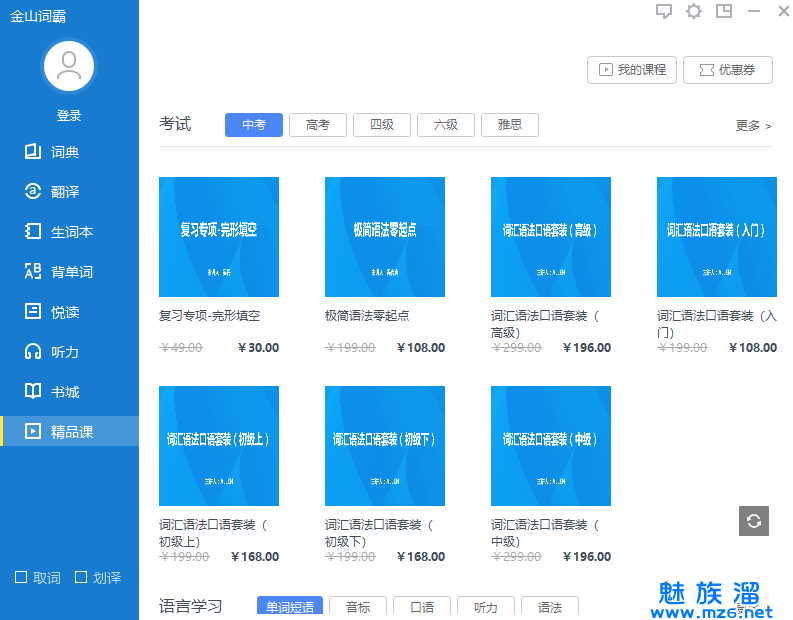793x620 pixels.
Task: Open the 生词本 vocabulary notebook icon
Action: click(x=33, y=232)
